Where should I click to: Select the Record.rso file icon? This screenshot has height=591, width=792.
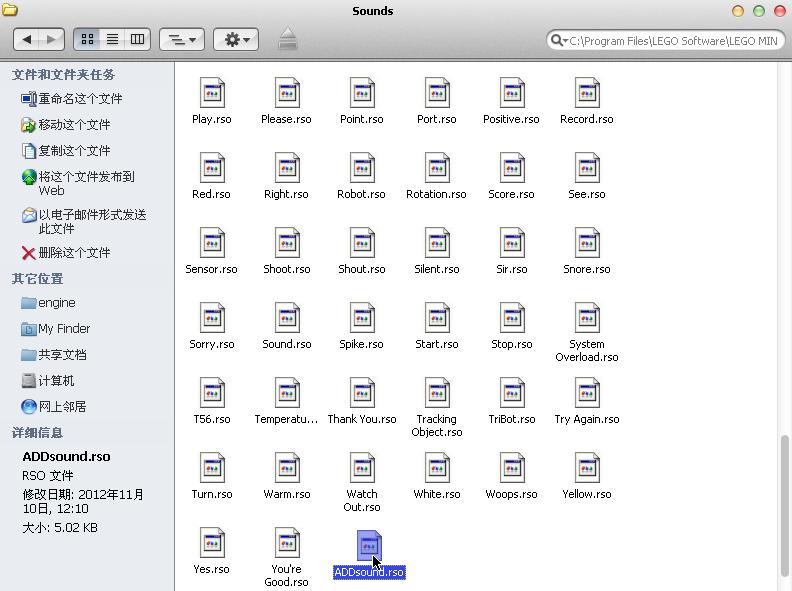(587, 93)
